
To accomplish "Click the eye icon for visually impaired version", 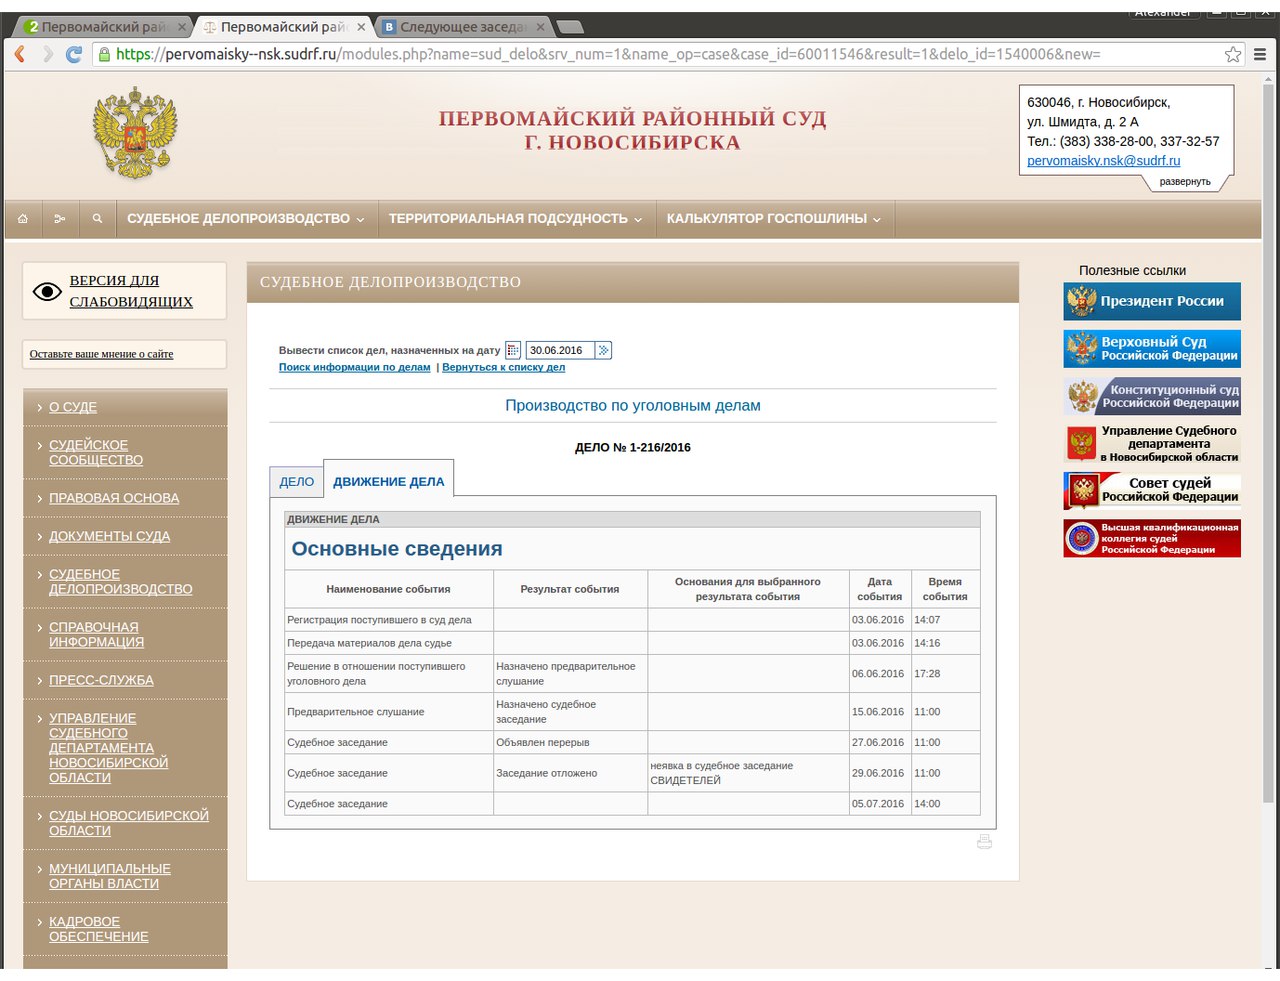I will point(47,291).
